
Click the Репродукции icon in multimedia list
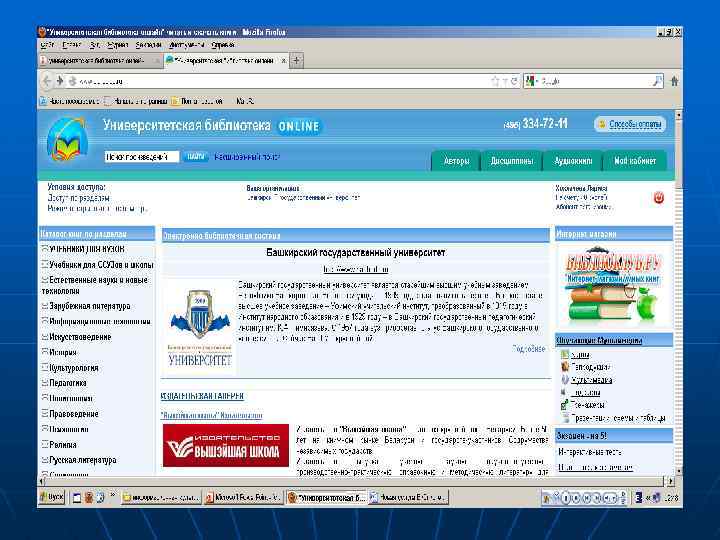pyautogui.click(x=565, y=367)
